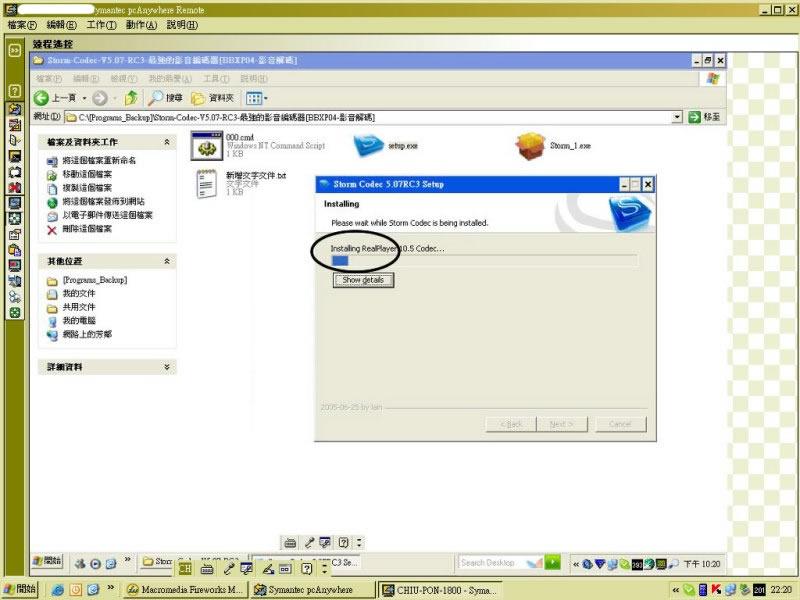
Task: Click the address bar path field
Action: point(368,117)
